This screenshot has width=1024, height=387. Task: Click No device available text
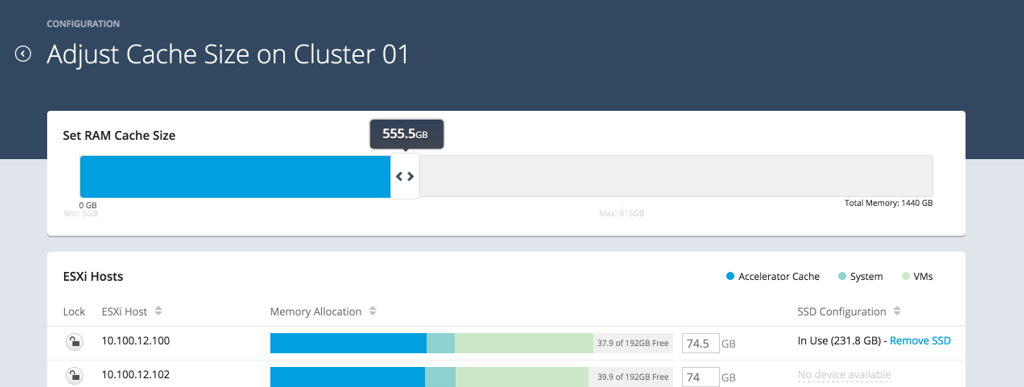(844, 375)
